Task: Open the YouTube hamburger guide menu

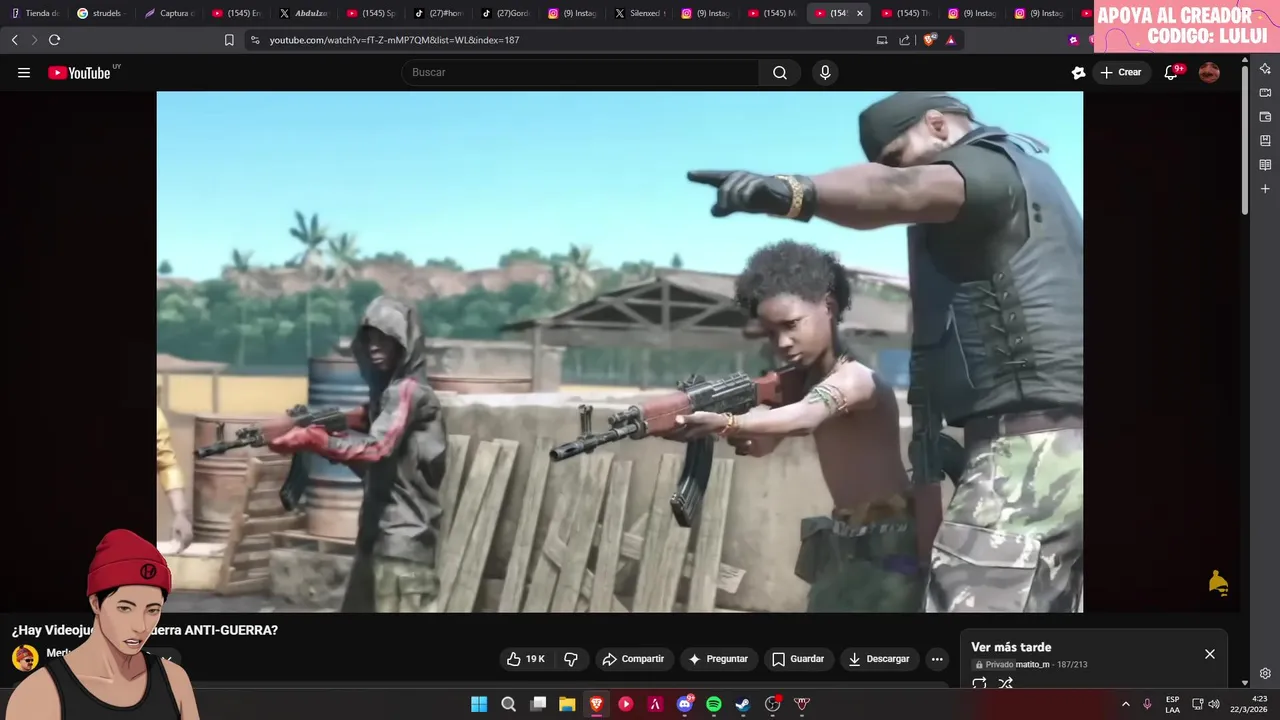Action: point(24,72)
